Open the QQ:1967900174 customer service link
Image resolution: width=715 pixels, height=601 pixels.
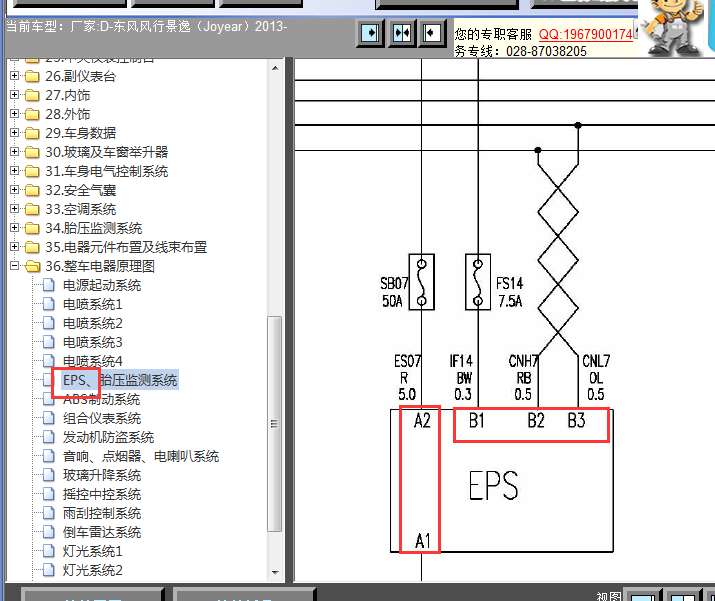[x=585, y=34]
